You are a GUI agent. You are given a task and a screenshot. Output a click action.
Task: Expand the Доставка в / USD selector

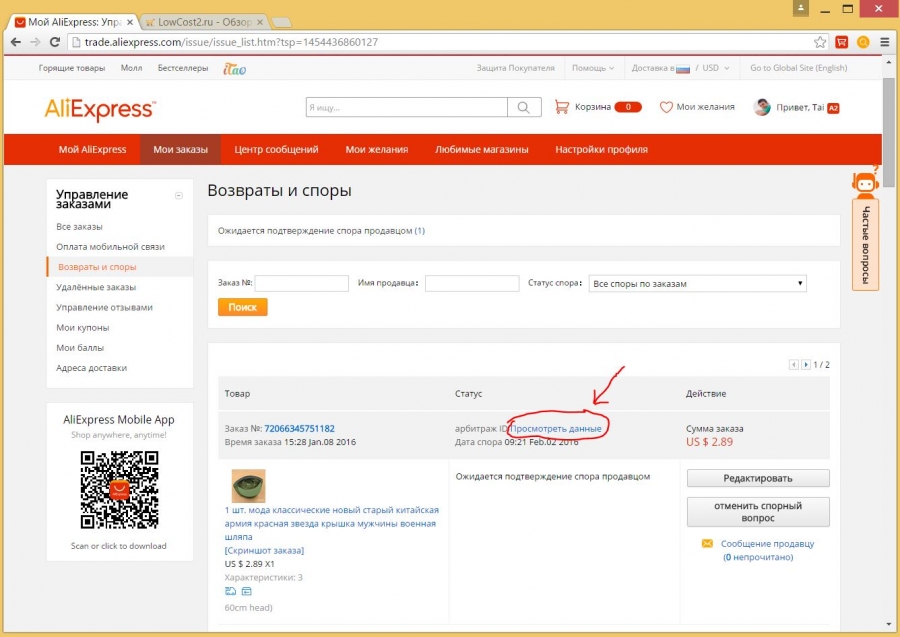point(680,68)
